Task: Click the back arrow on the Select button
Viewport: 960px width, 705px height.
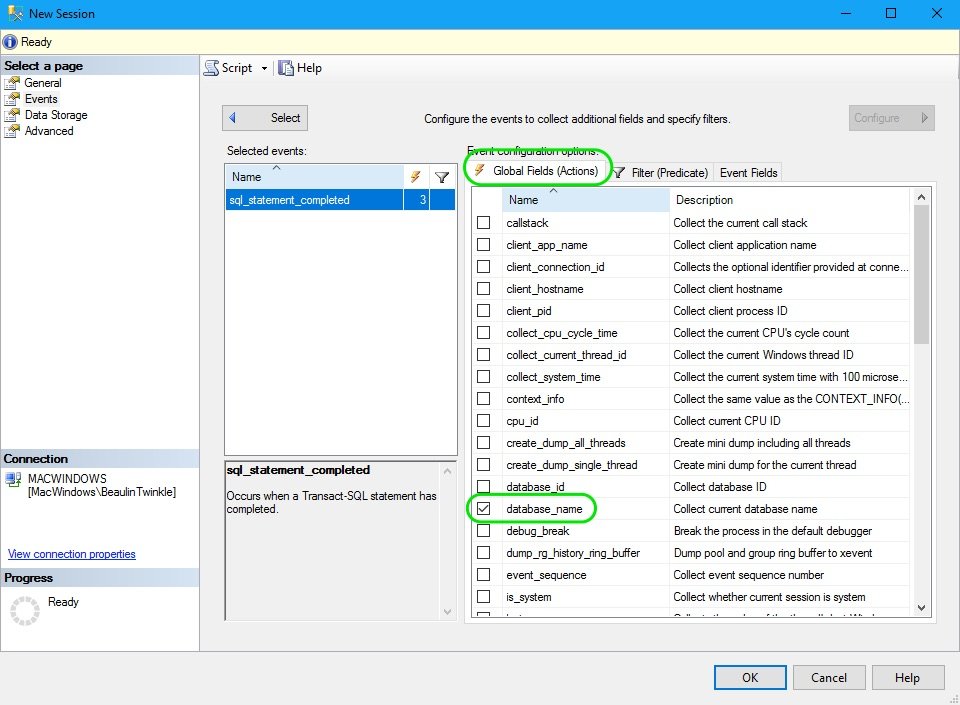Action: tap(235, 117)
